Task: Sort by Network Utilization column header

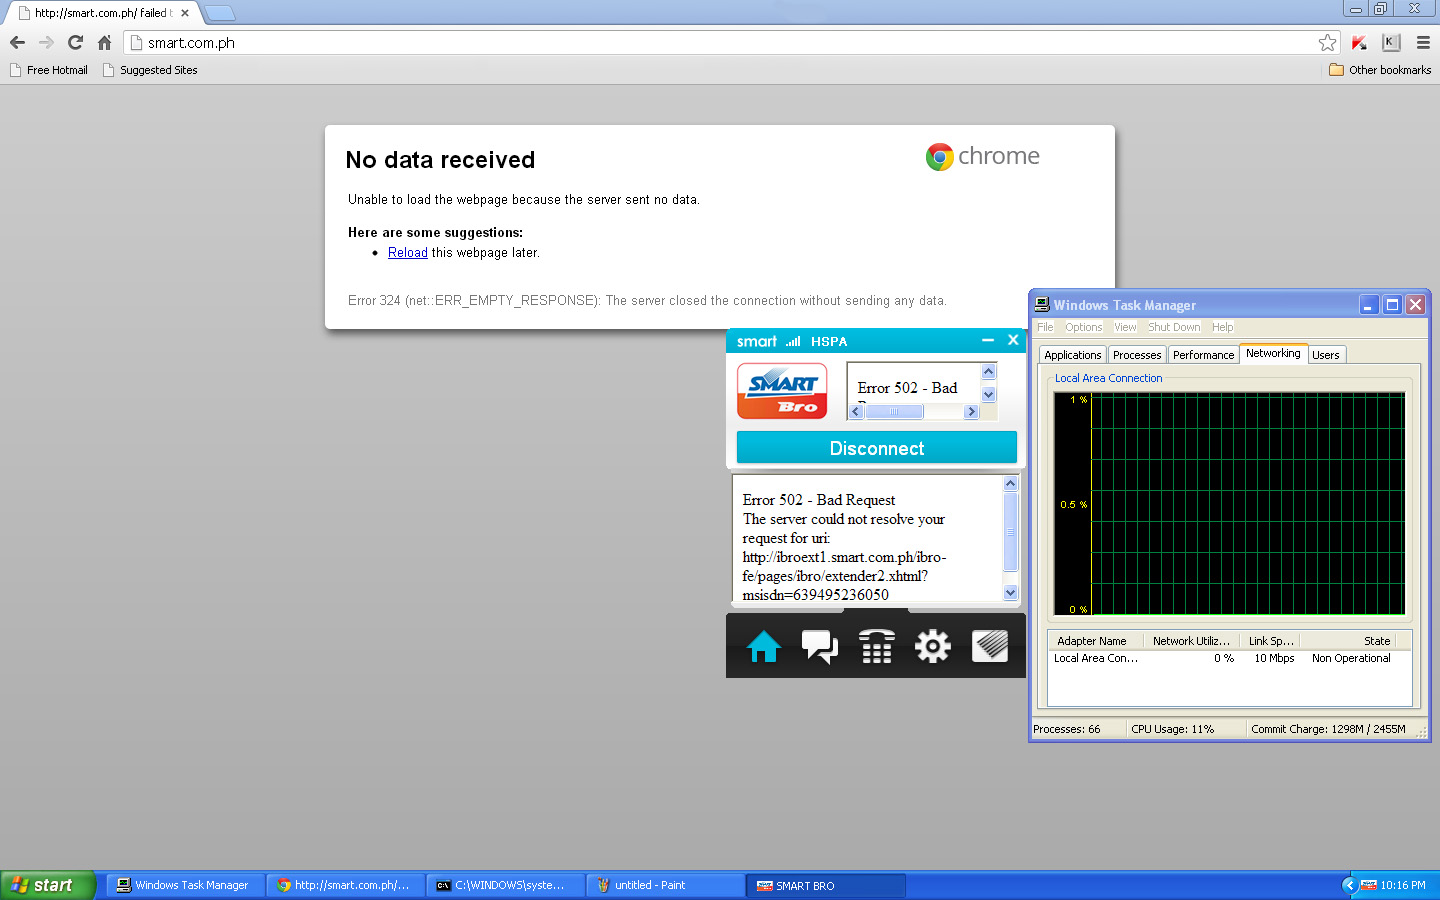Action: (1191, 641)
